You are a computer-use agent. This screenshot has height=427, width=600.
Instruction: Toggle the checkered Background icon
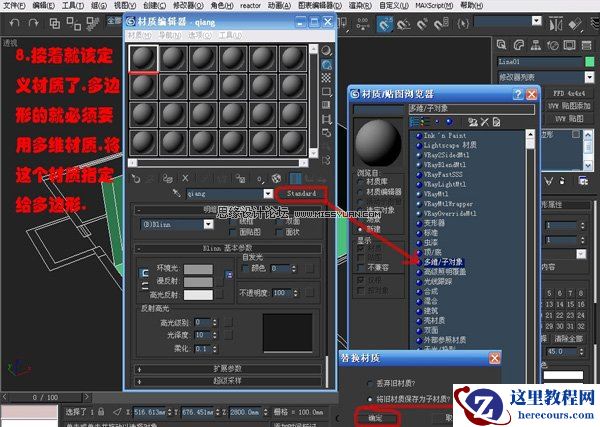pos(326,78)
